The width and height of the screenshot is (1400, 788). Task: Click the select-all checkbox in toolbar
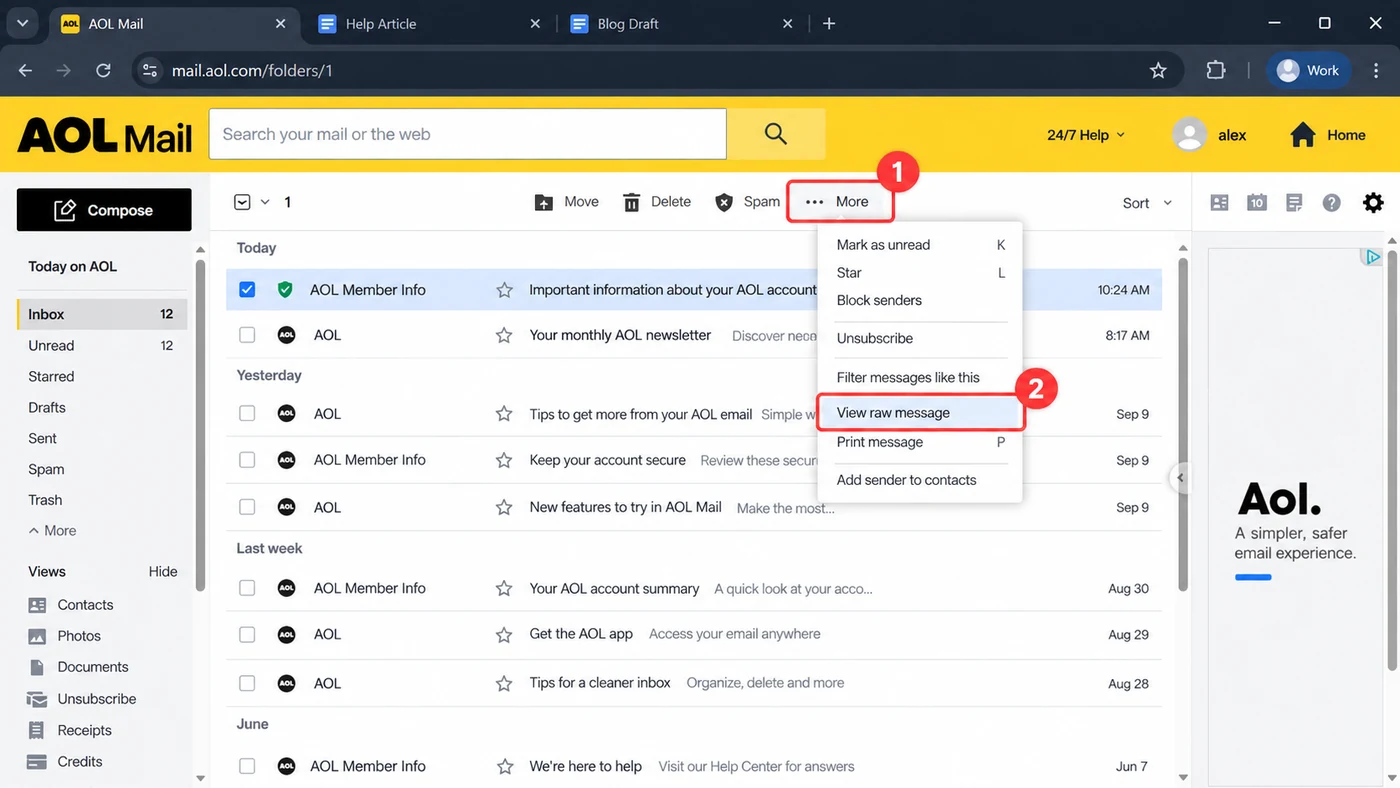tap(242, 202)
